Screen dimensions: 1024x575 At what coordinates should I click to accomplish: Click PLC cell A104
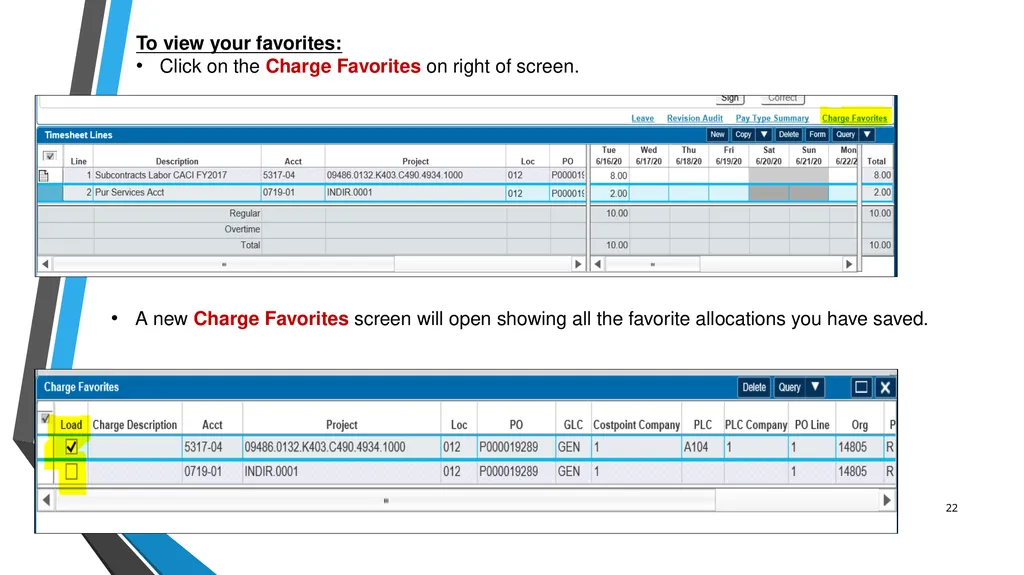coord(702,447)
